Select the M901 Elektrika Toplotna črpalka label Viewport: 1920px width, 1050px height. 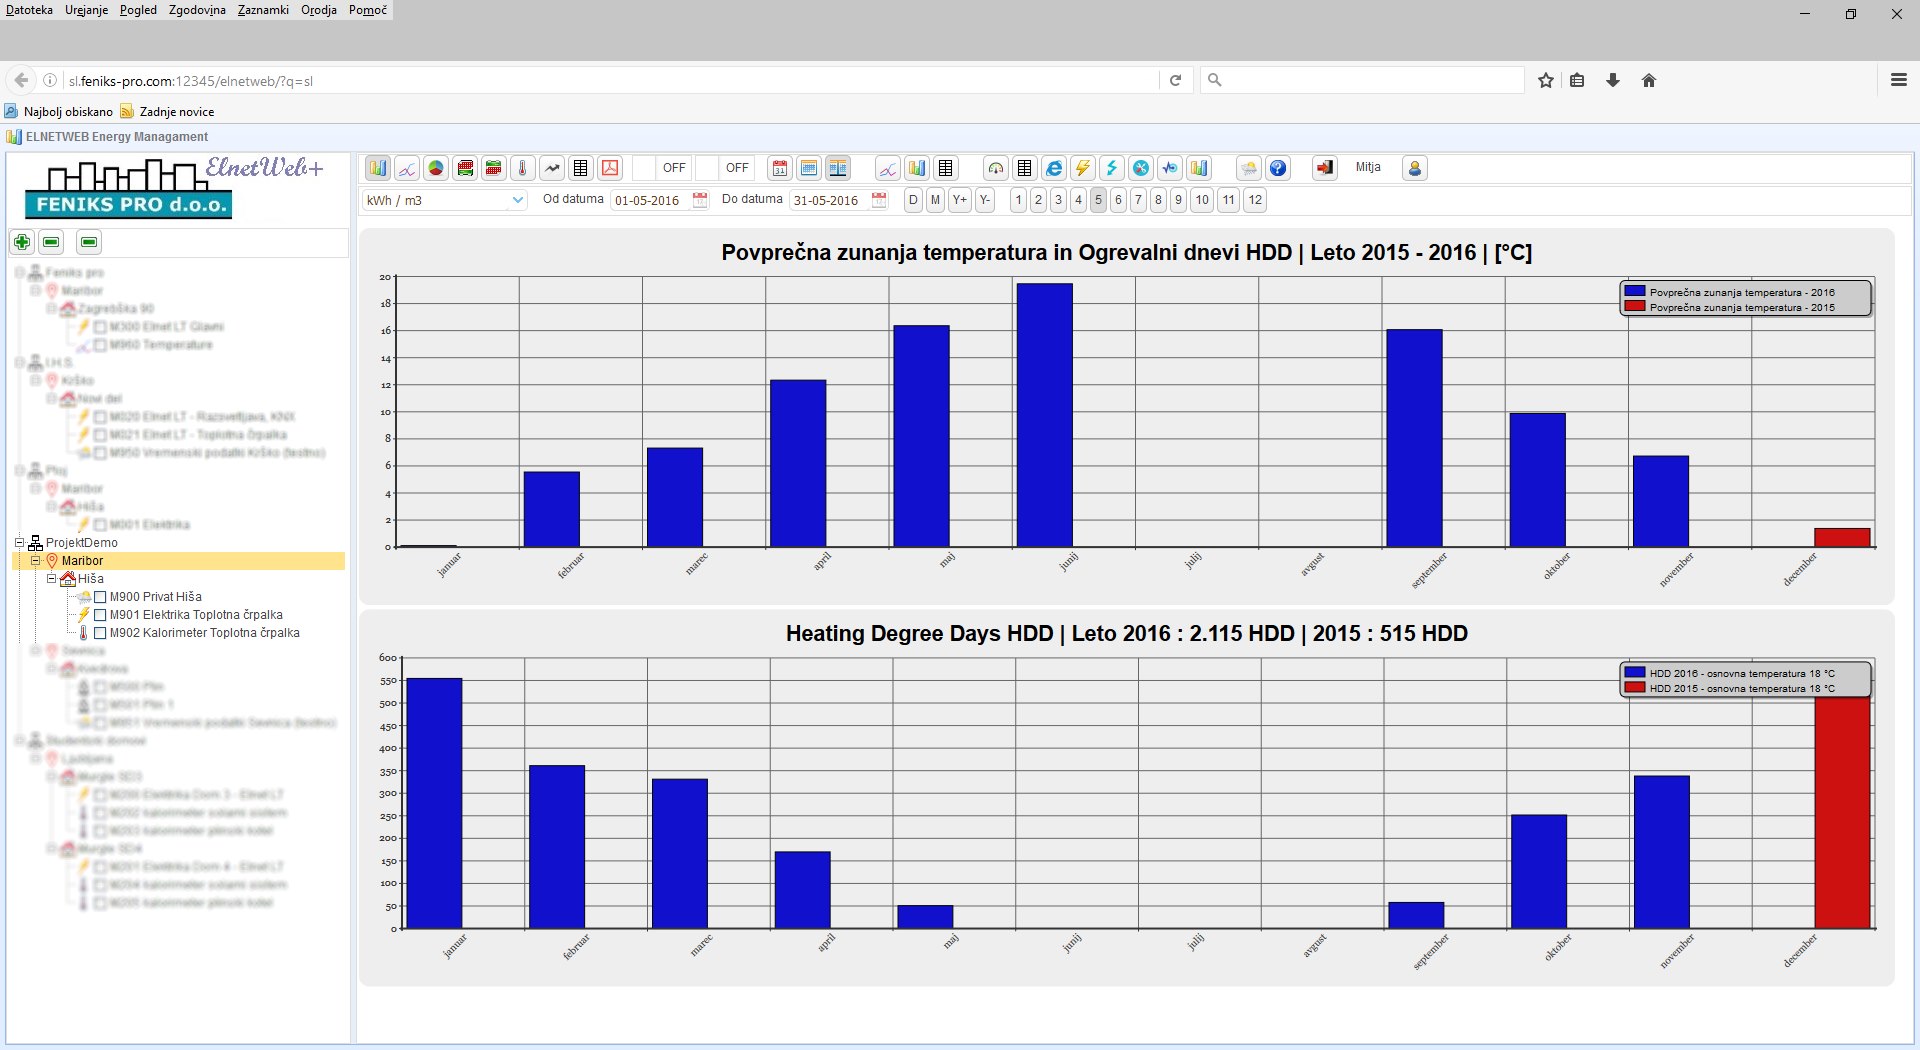coord(196,615)
